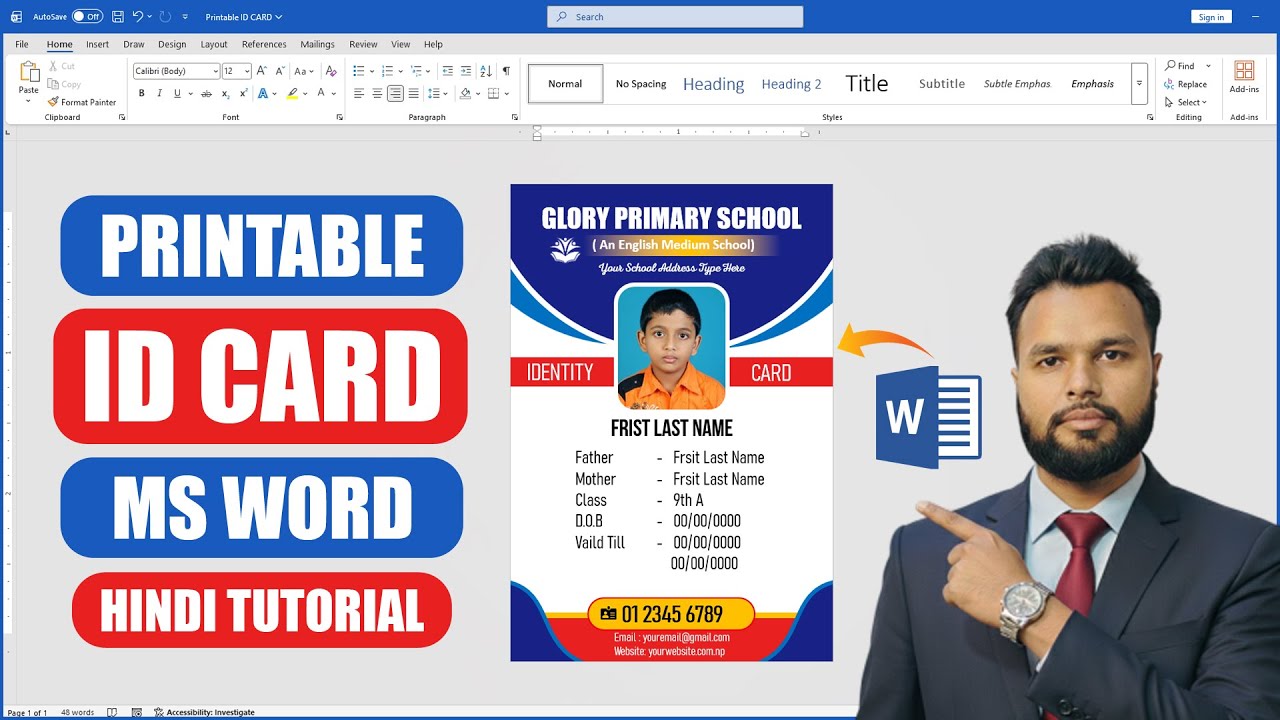This screenshot has width=1280, height=720.
Task: Toggle Superscript formatting
Action: 243,93
